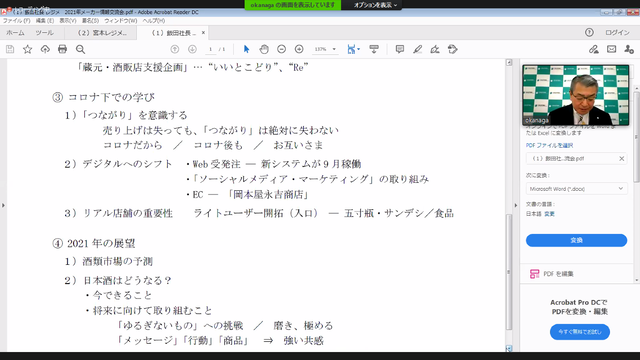This screenshot has height=360, width=640.
Task: Switch to the ホーム tab
Action: [x=15, y=33]
